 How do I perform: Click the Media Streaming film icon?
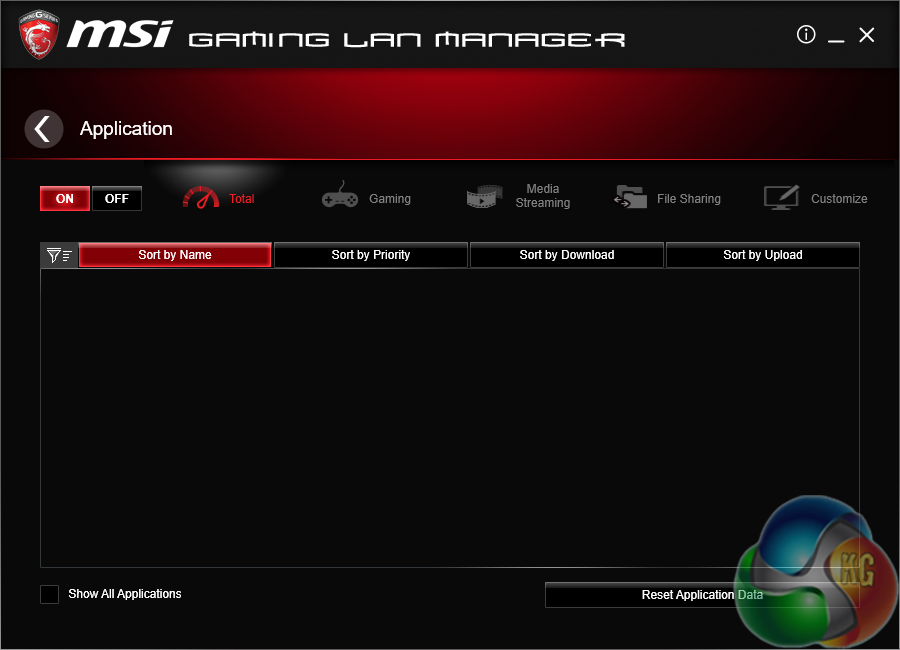coord(484,196)
